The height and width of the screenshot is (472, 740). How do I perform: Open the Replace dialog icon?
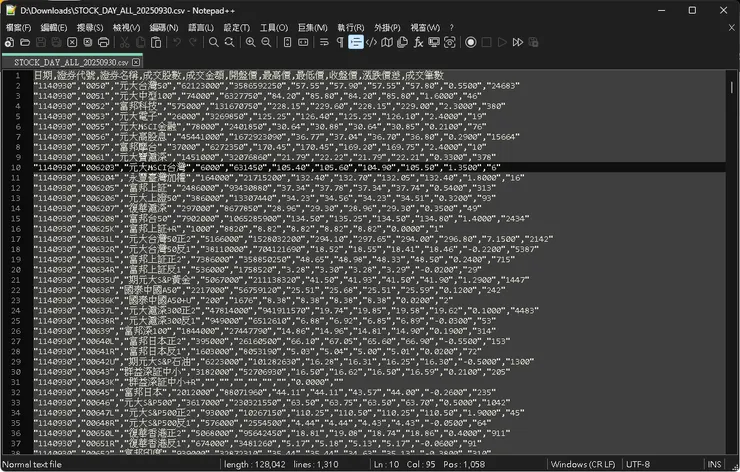pos(229,42)
